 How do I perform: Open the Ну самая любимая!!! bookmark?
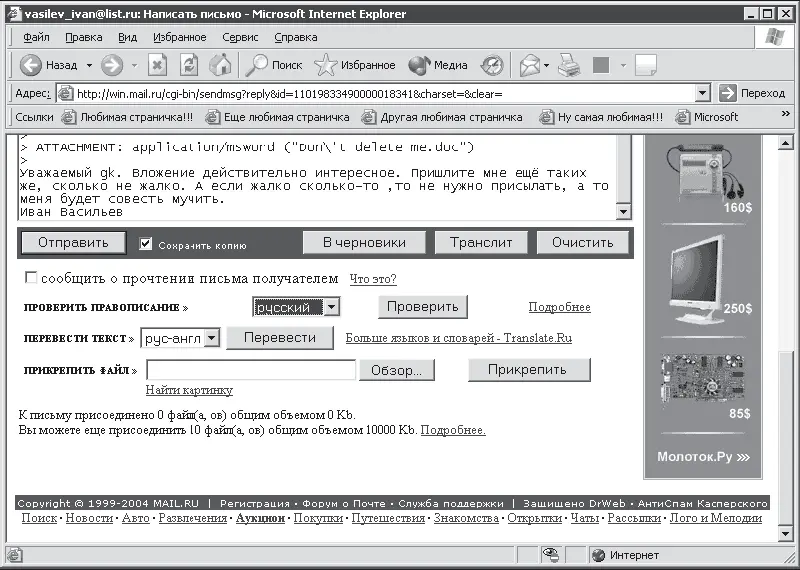point(602,117)
